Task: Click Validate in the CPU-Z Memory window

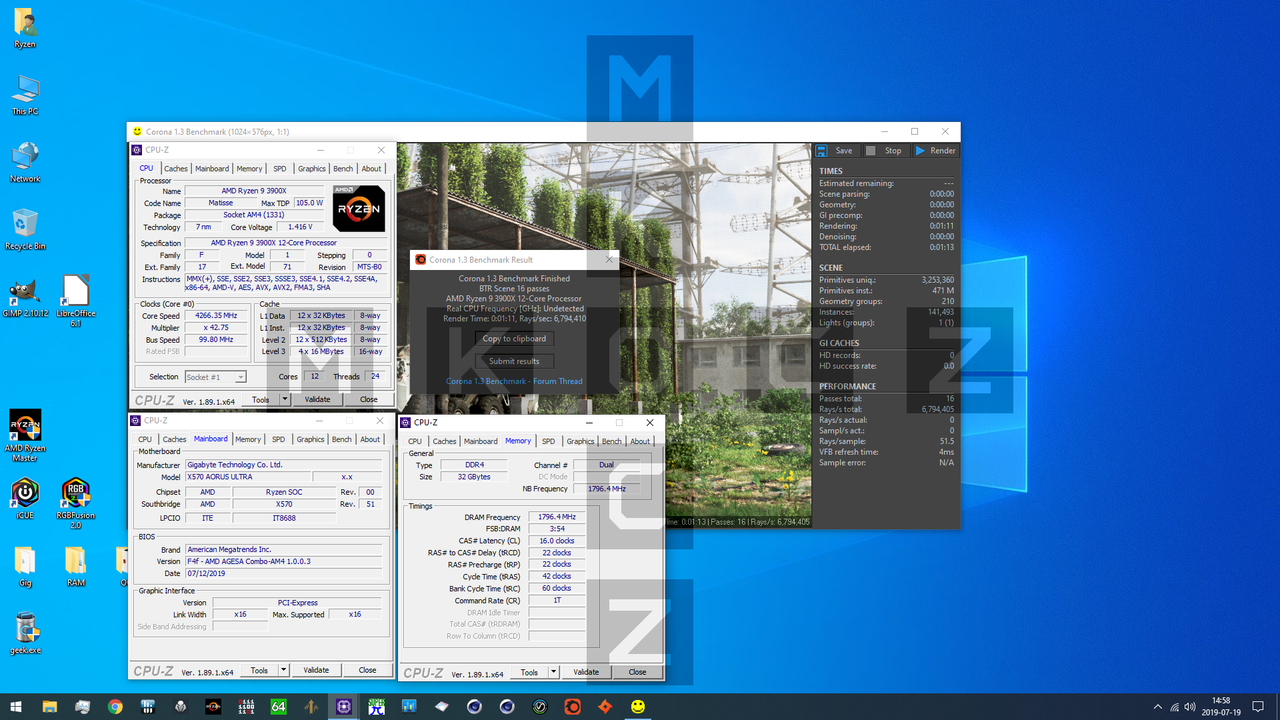Action: pos(586,672)
